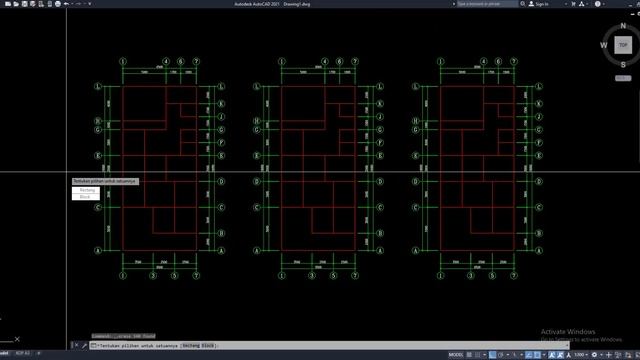The image size is (640, 360).
Task: Click the wrench customize icon on the command line
Action: pyautogui.click(x=84, y=345)
